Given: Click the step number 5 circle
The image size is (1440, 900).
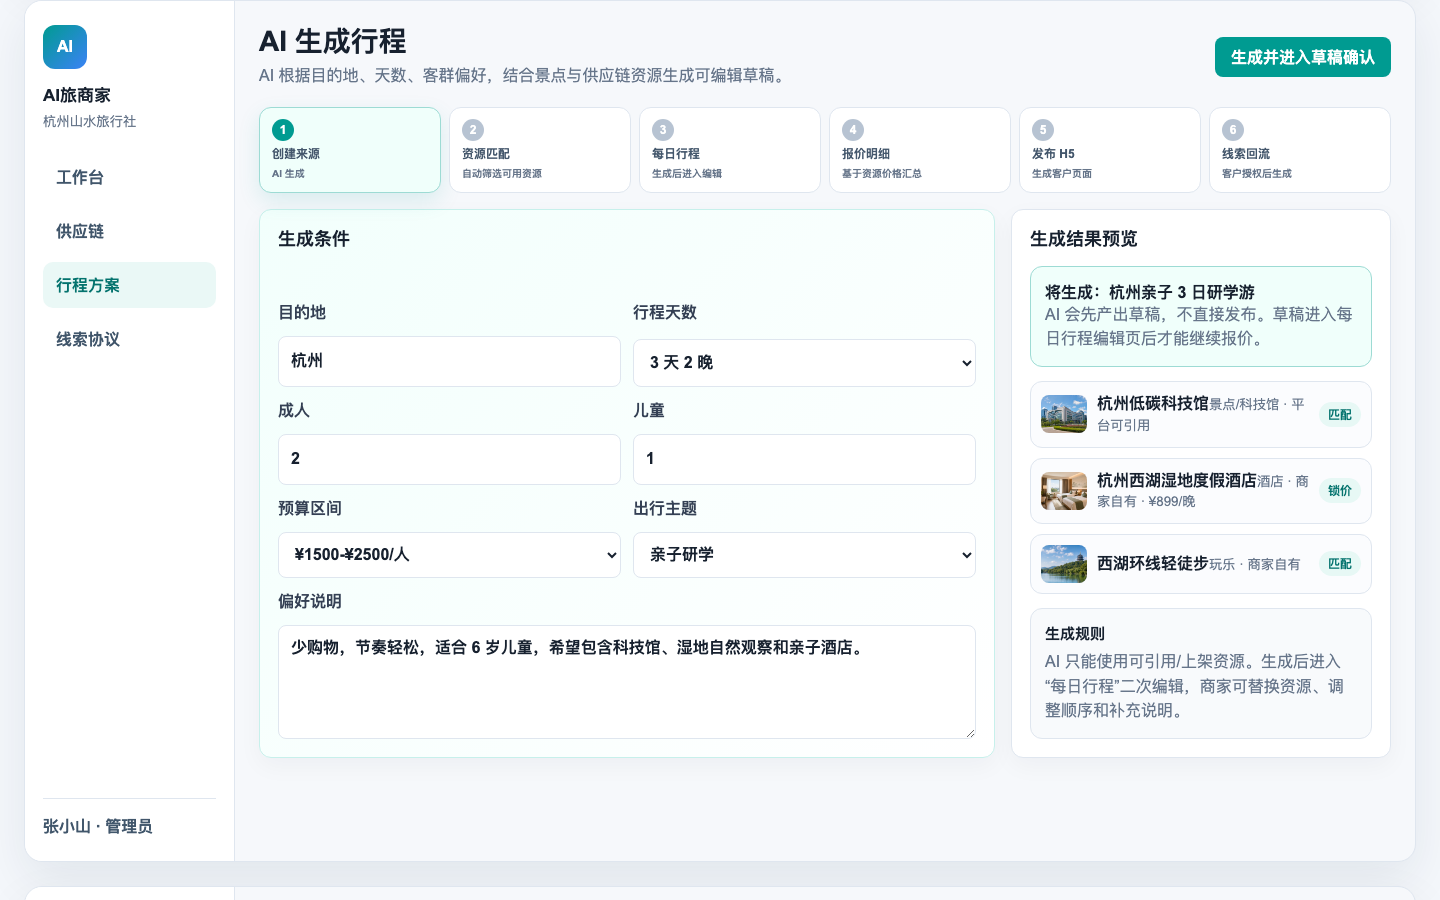Looking at the screenshot, I should coord(1043,130).
